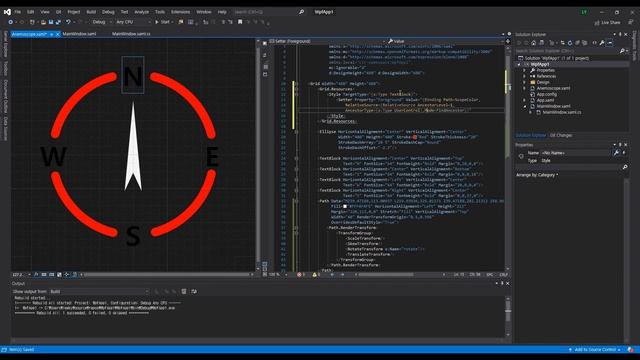Viewport: 640px width, 360px height.
Task: Click the Undo toolbar icon
Action: 68,22
